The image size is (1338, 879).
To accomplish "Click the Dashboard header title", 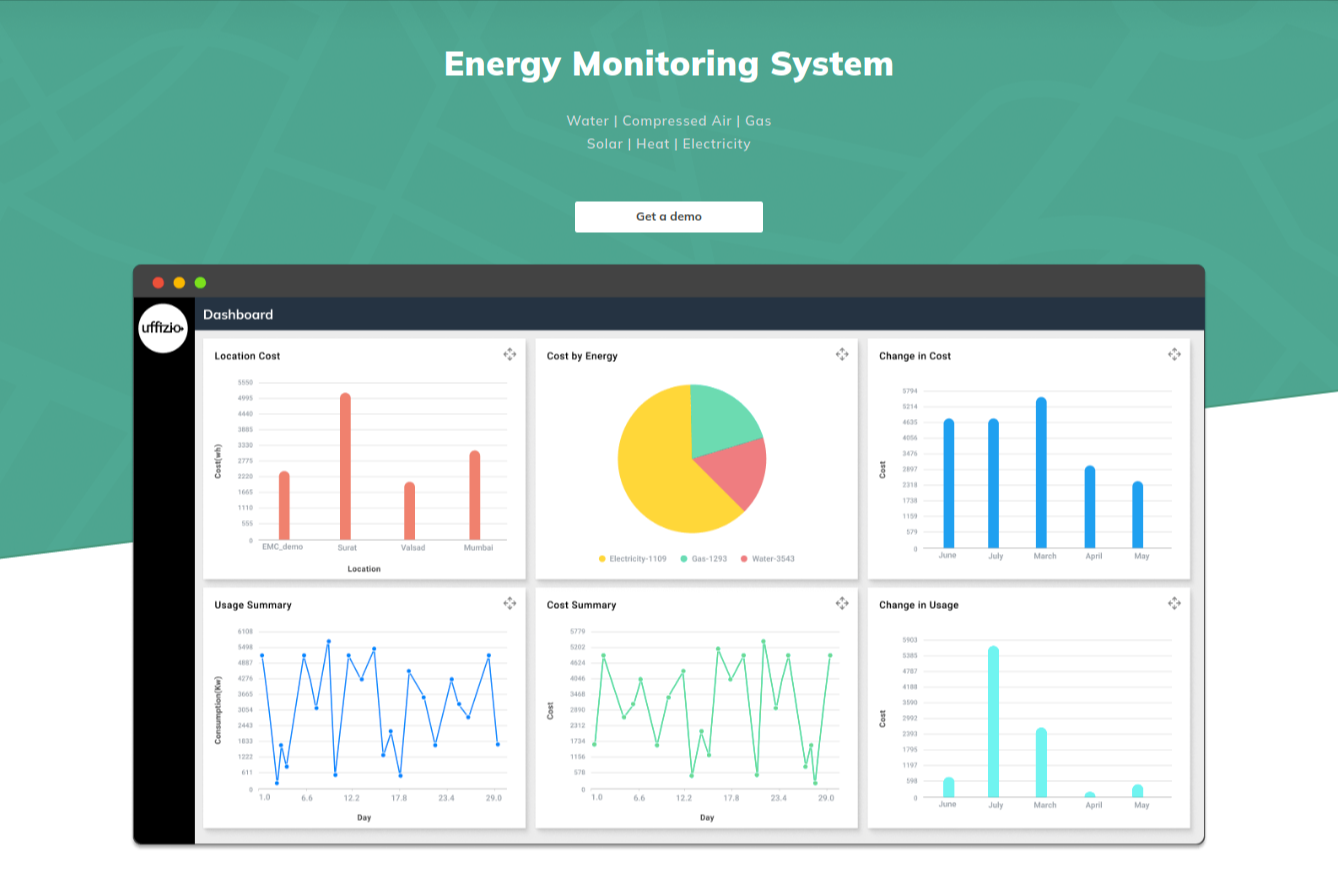I will (x=238, y=314).
